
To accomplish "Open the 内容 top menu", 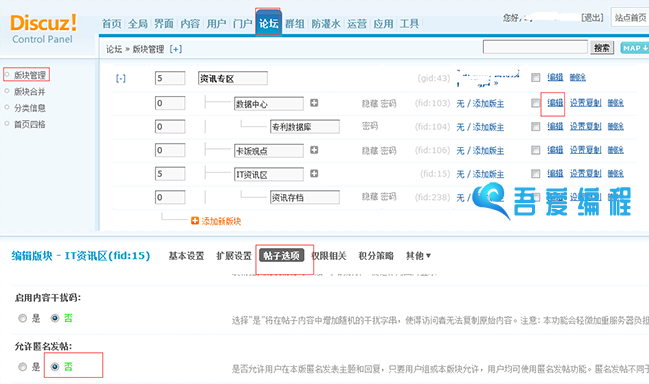I will 190,24.
